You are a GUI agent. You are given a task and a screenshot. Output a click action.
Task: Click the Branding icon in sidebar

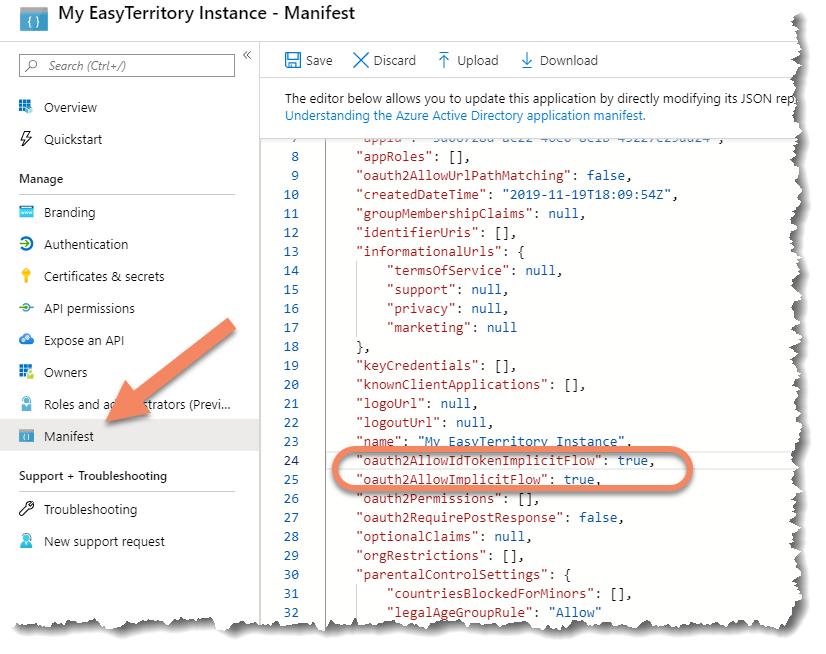(26, 212)
